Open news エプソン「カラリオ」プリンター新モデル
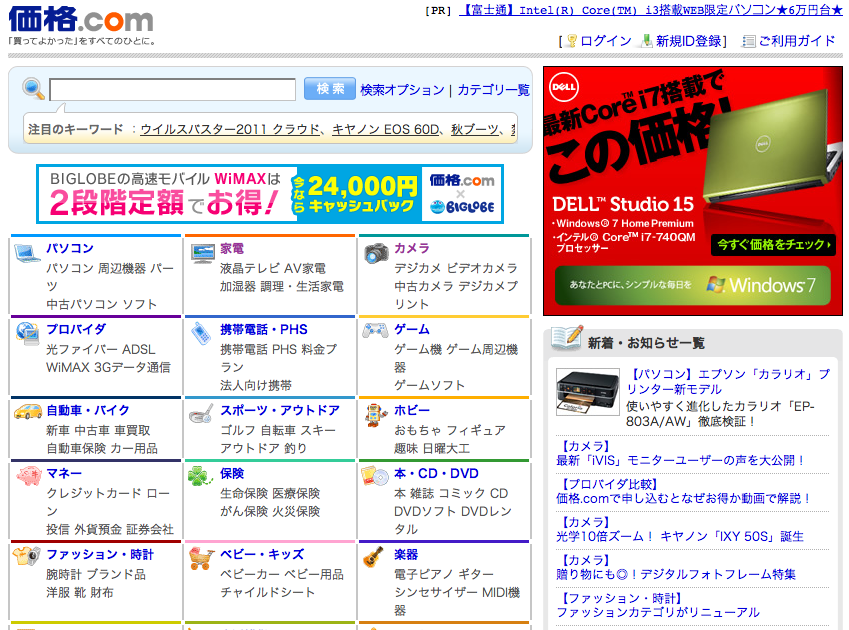 coord(728,382)
